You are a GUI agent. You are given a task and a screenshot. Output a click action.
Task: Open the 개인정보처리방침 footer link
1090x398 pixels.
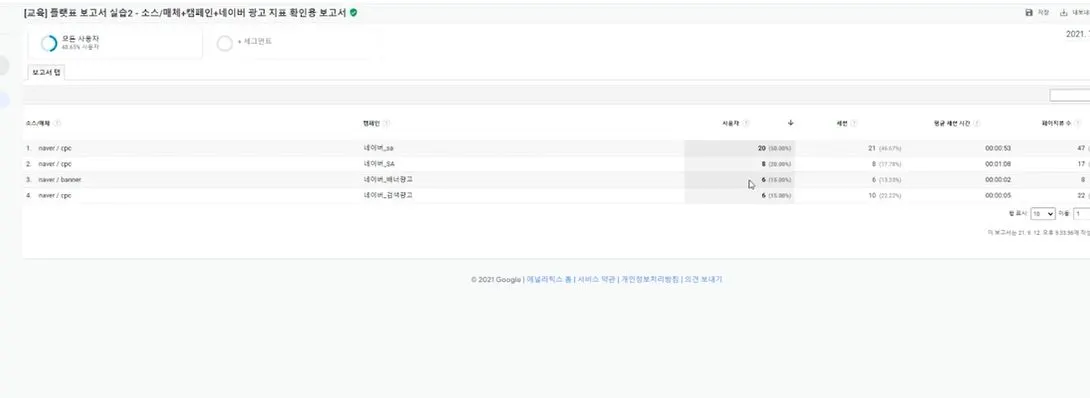[x=649, y=279]
